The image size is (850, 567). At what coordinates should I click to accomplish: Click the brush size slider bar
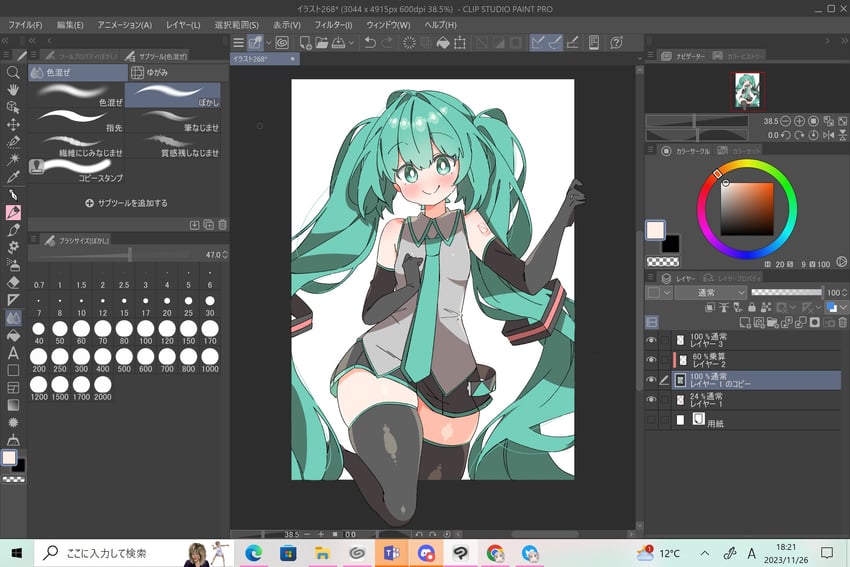115,254
